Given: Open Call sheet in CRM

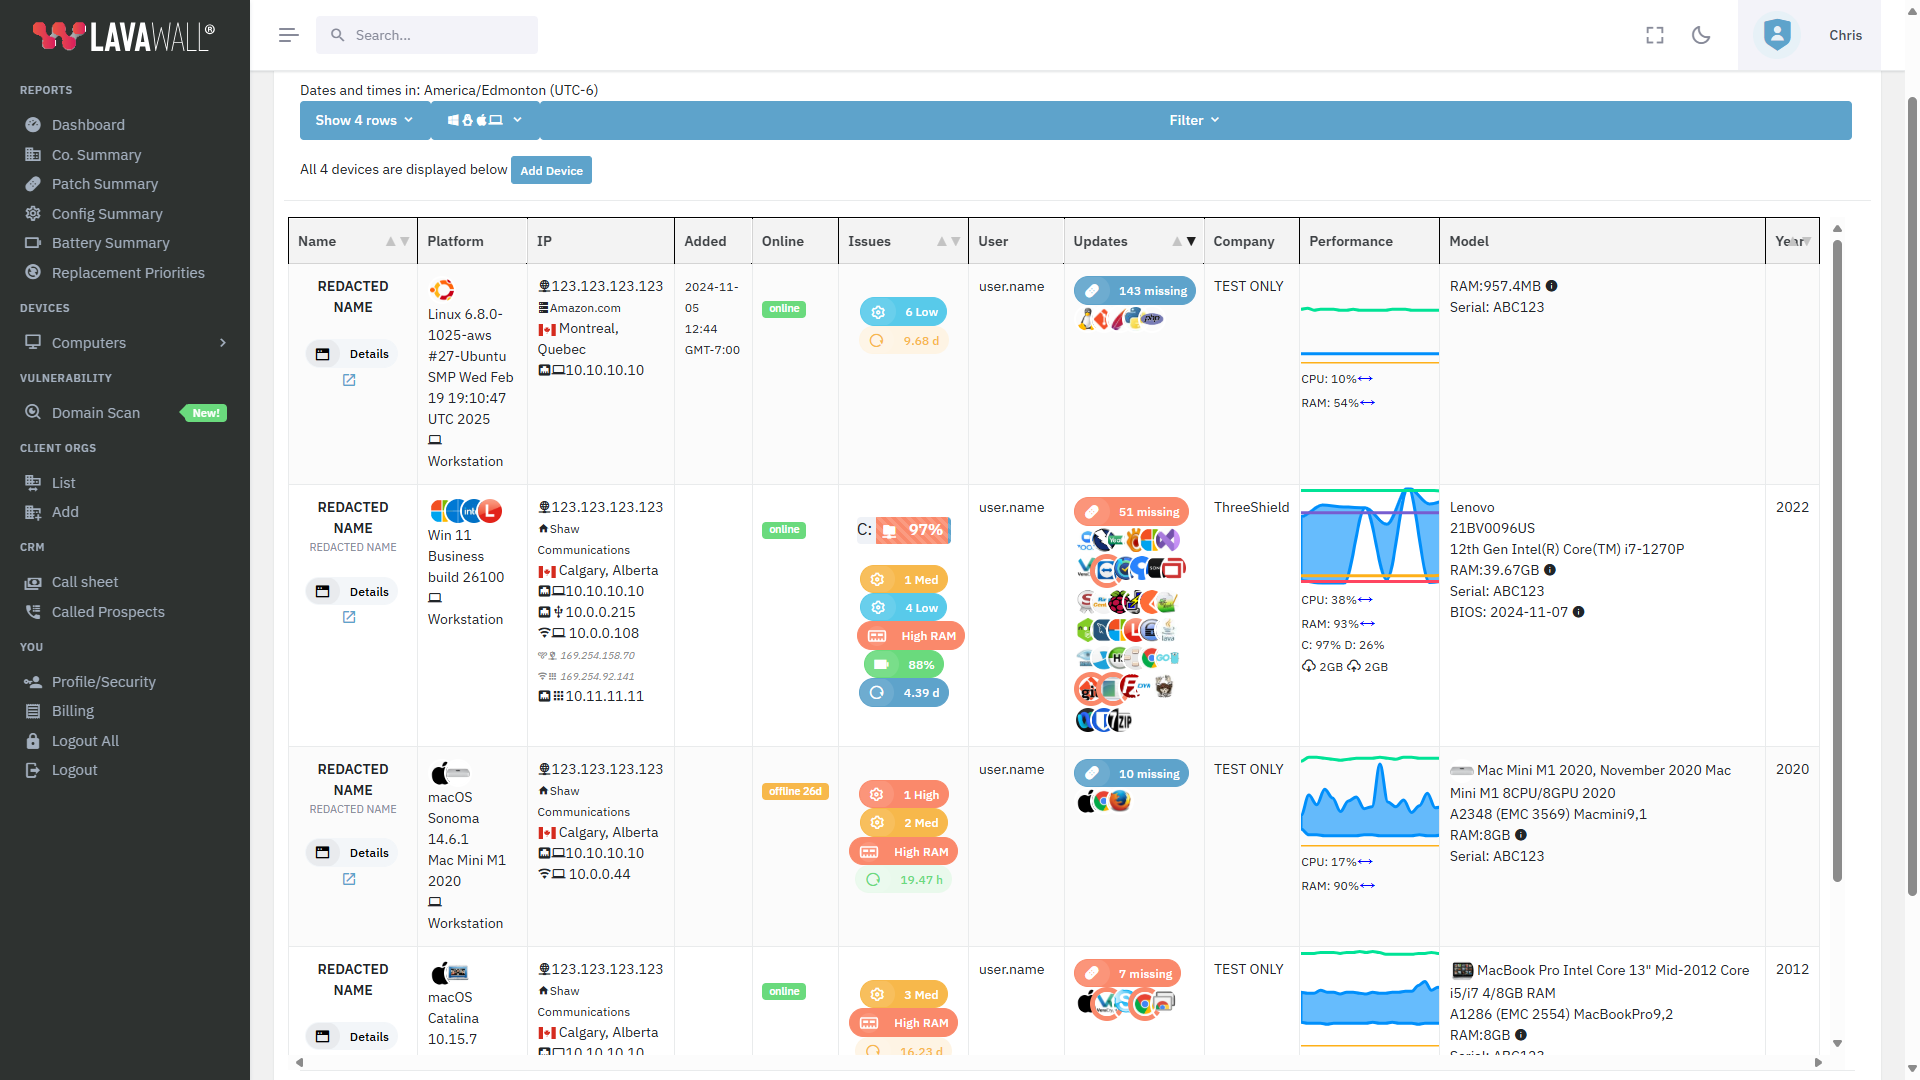Looking at the screenshot, I should pos(84,582).
